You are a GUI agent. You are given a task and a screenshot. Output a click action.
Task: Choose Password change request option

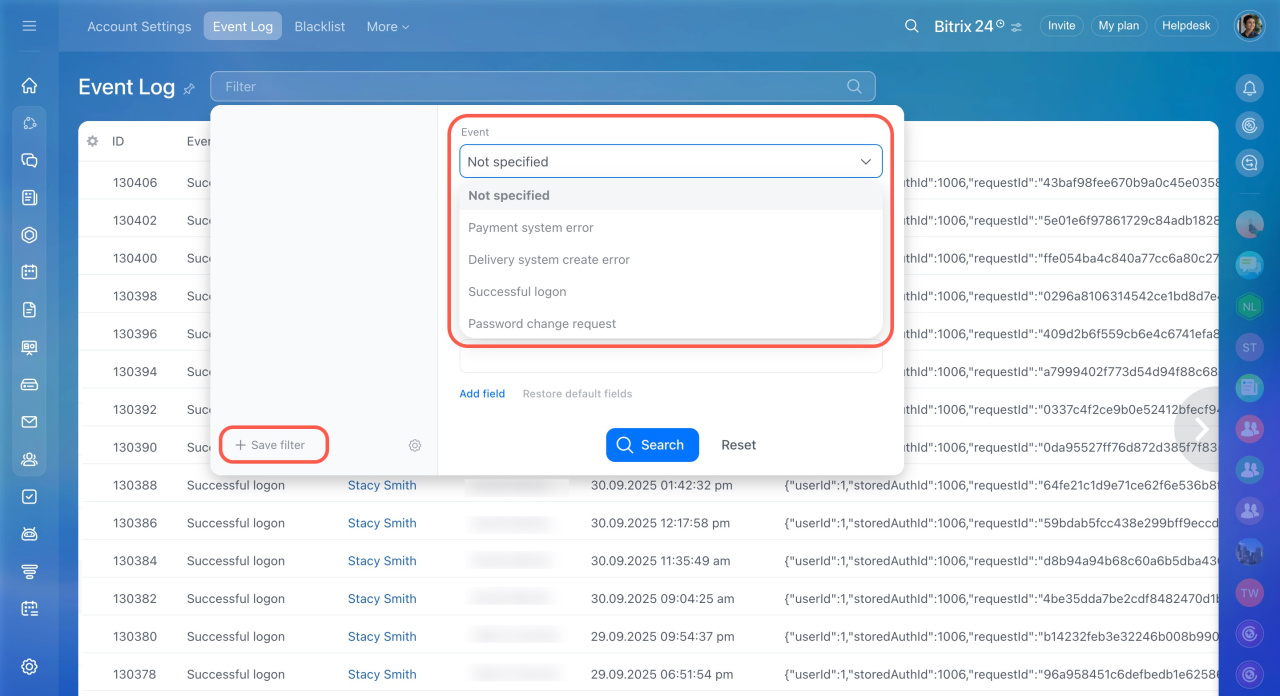(x=542, y=324)
